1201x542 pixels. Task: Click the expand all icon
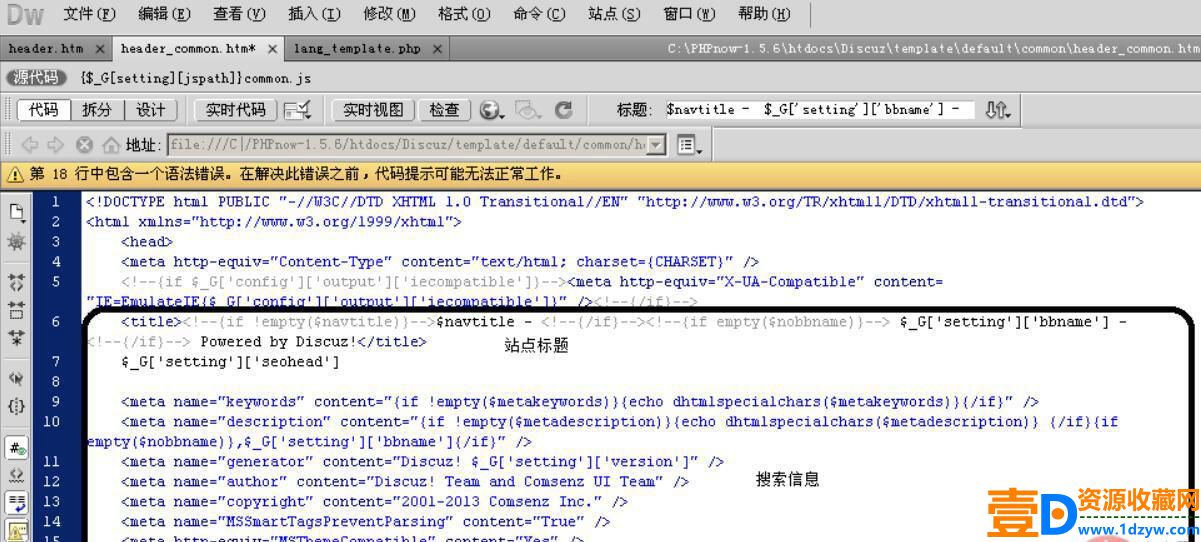[17, 338]
